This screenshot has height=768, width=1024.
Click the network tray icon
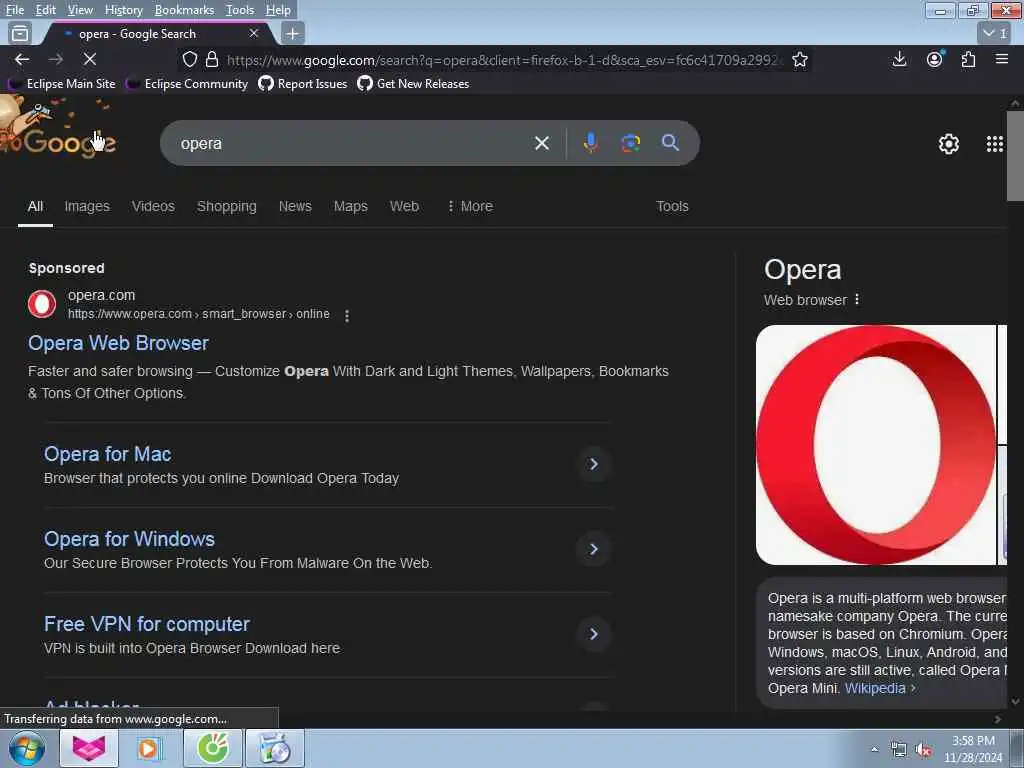click(x=899, y=750)
